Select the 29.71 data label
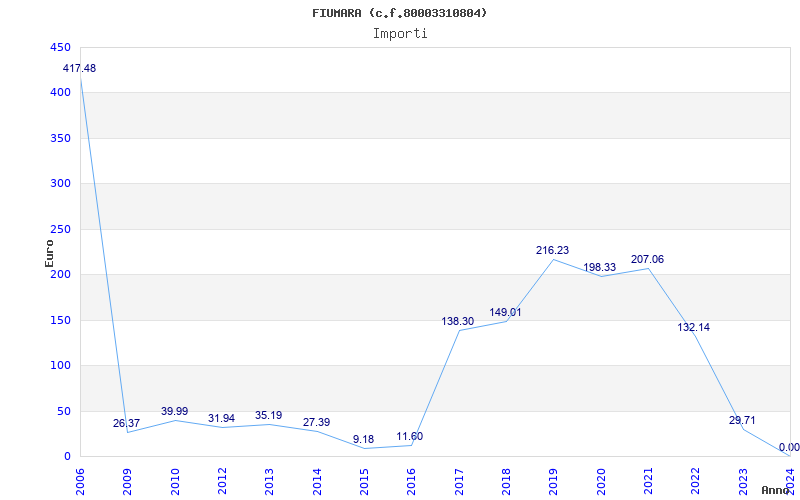Viewport: 800px width, 500px height. 742,420
